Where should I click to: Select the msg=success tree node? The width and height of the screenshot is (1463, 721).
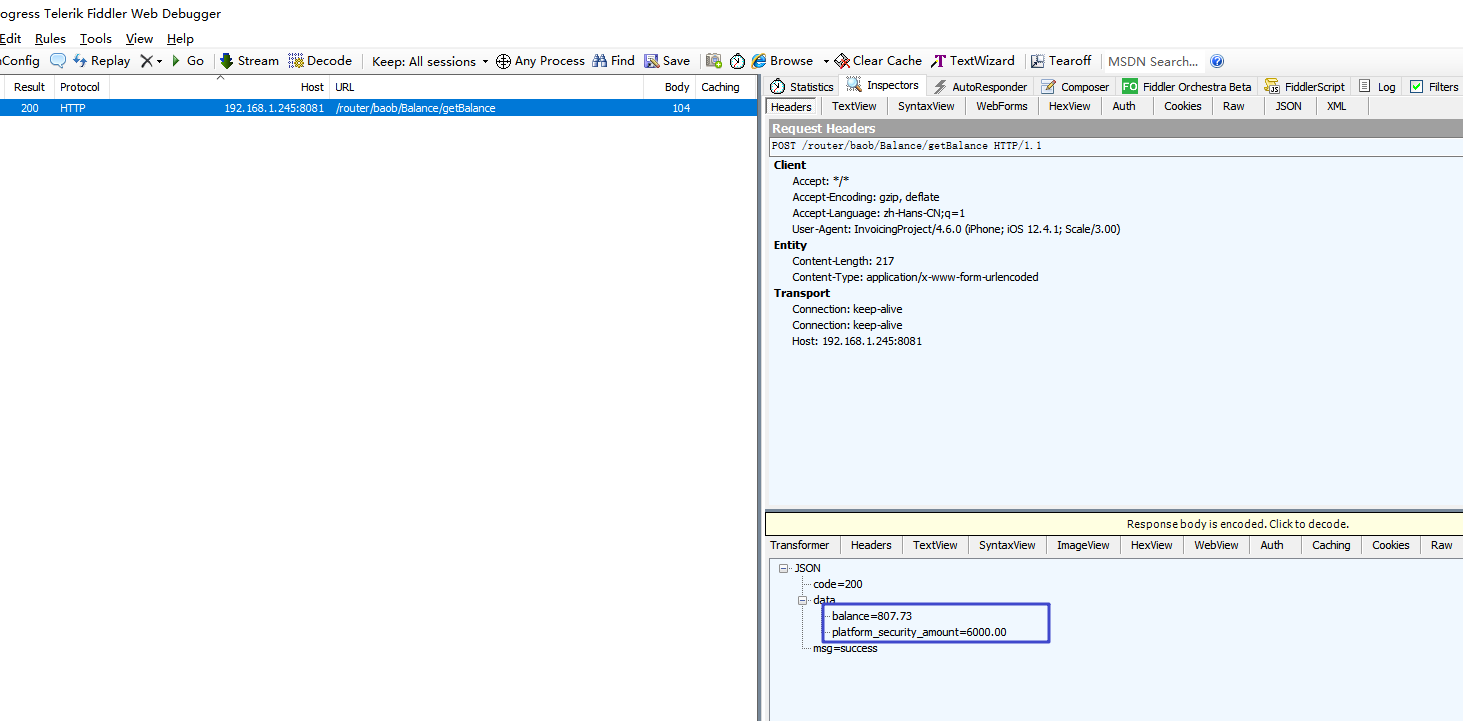[x=845, y=648]
